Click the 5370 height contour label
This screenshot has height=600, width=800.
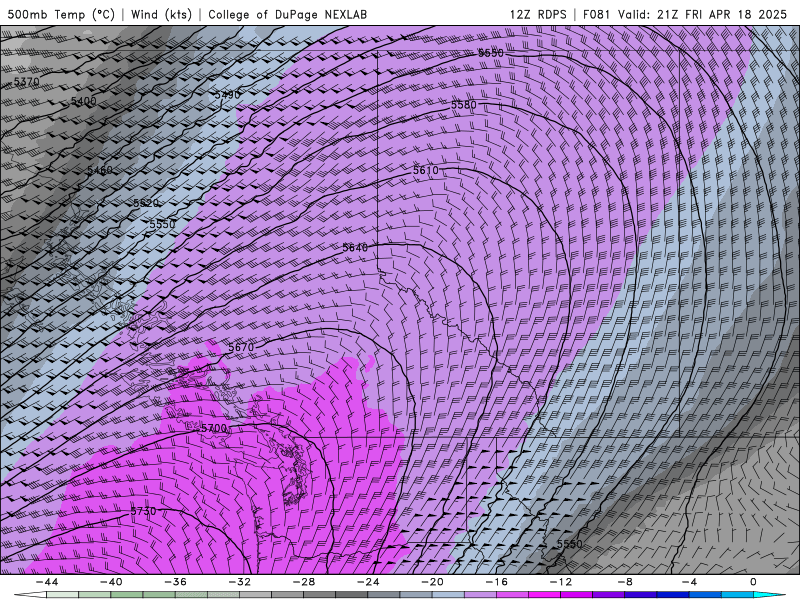[x=26, y=82]
